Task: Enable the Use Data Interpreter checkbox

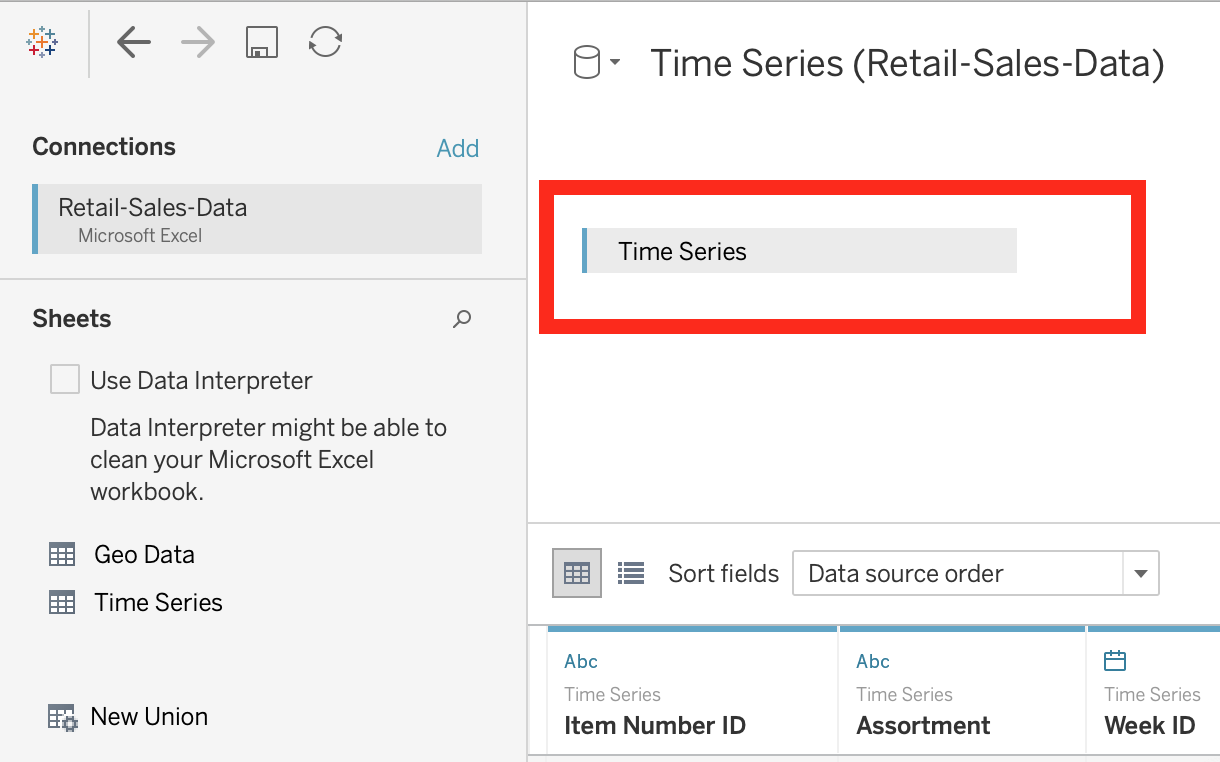Action: coord(64,379)
